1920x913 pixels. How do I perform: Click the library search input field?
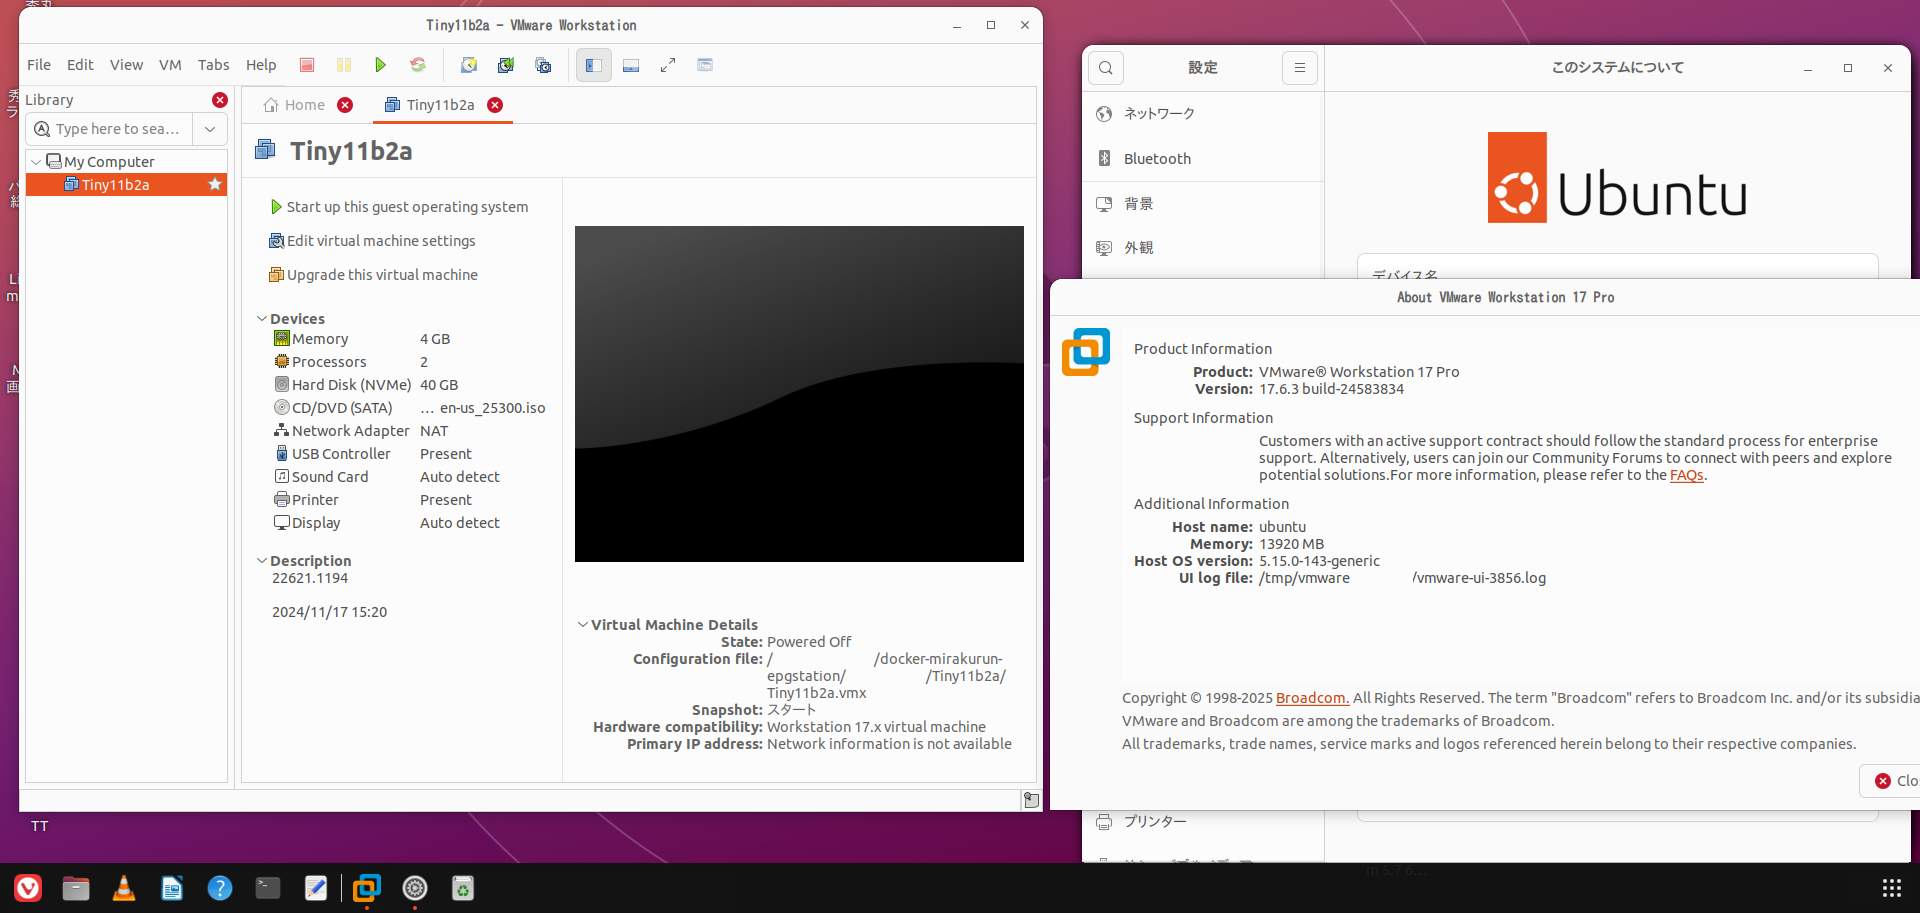(111, 129)
